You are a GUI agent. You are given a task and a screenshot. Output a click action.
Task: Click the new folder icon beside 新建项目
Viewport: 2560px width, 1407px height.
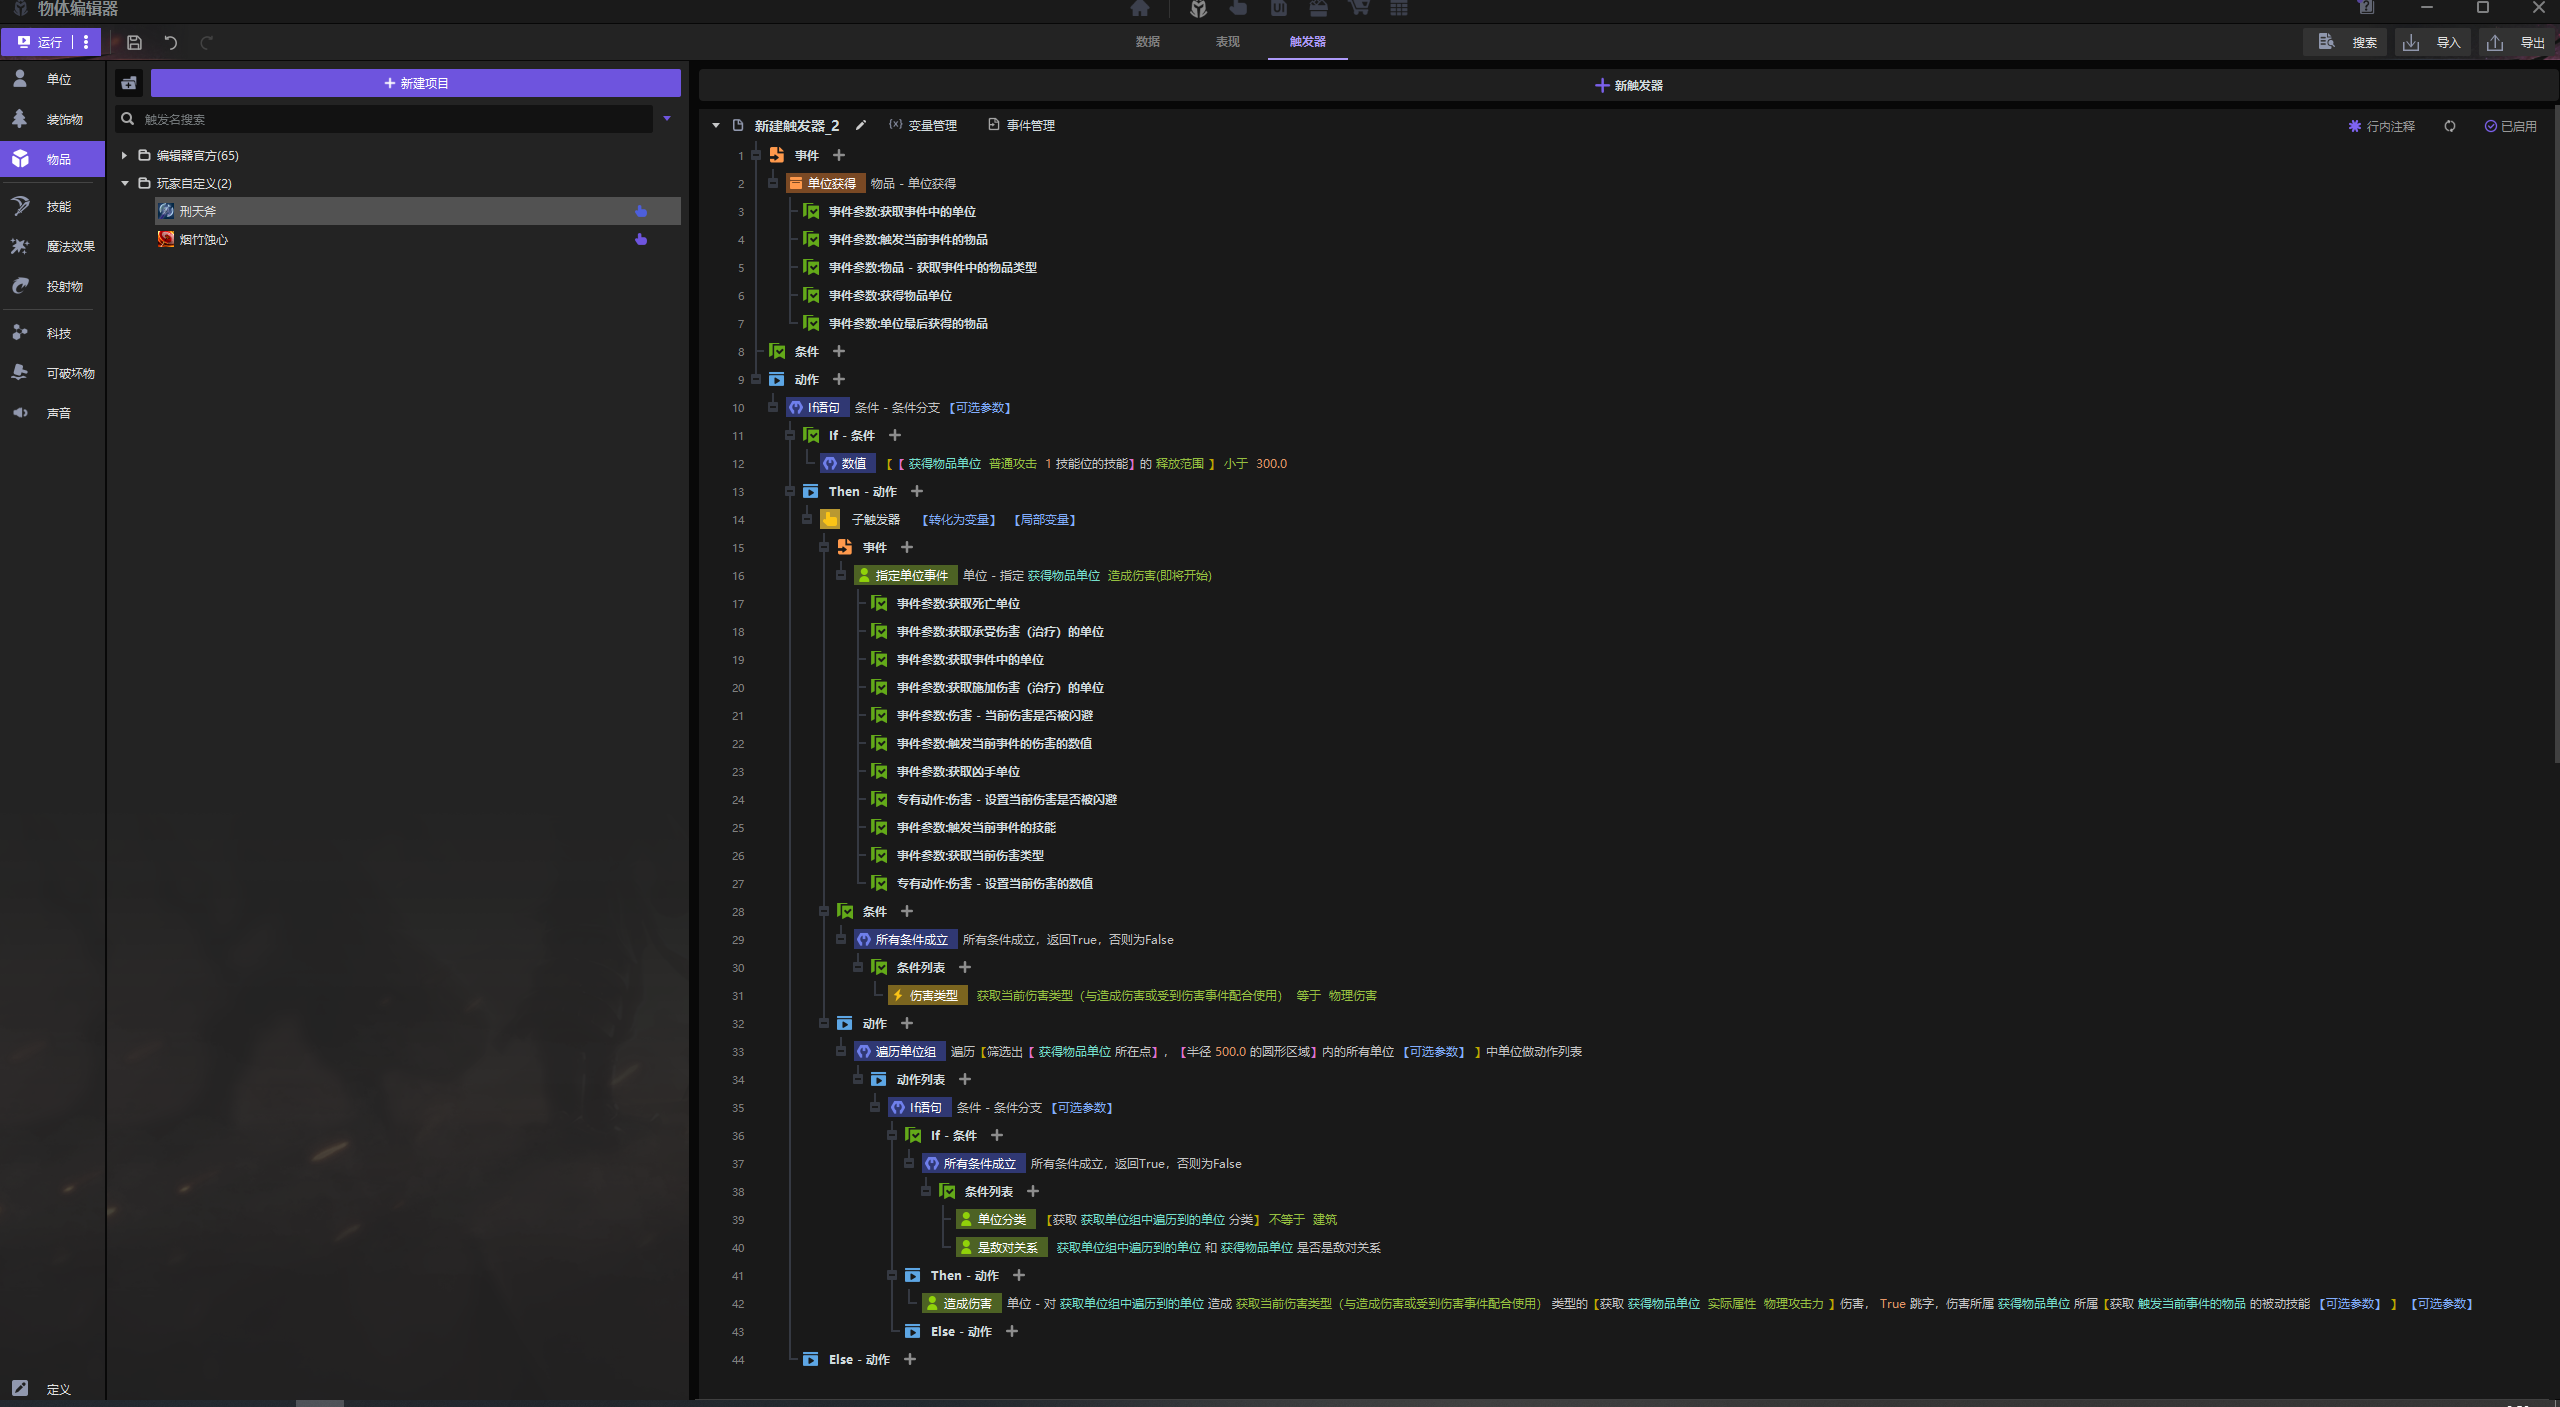(x=129, y=83)
